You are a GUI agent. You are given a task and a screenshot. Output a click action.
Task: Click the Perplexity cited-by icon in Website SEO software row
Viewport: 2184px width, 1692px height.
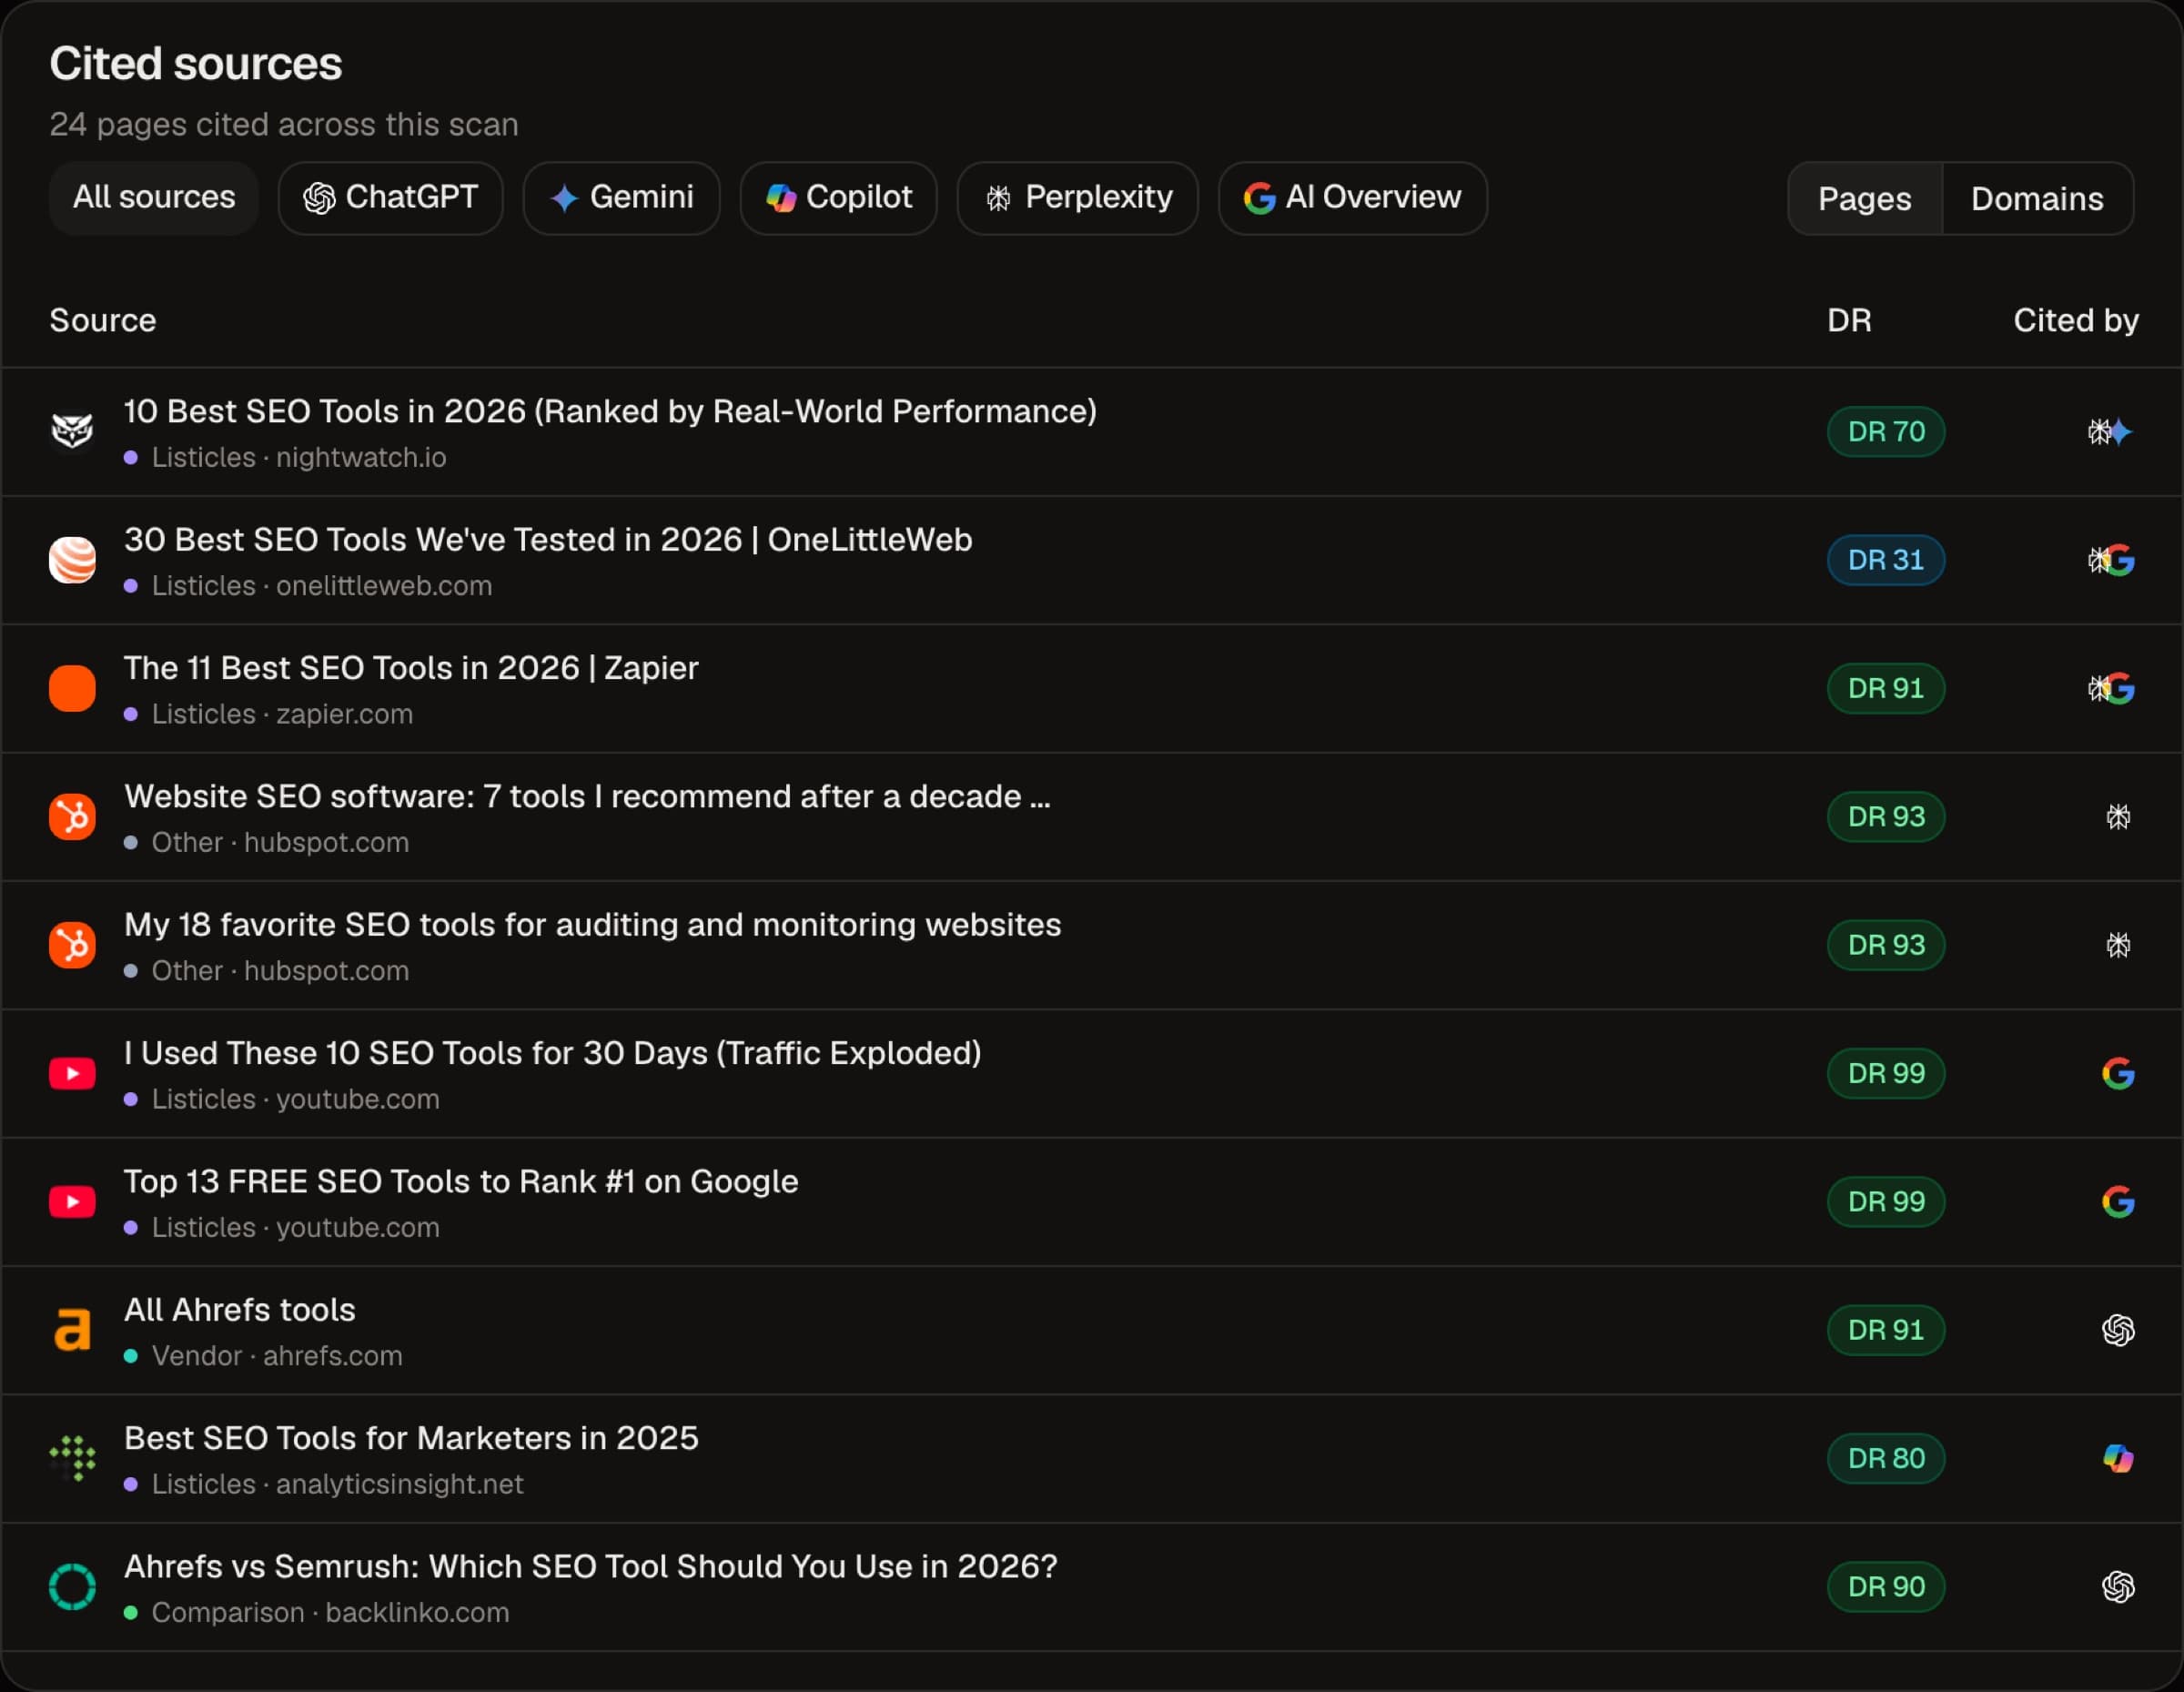coord(2118,817)
